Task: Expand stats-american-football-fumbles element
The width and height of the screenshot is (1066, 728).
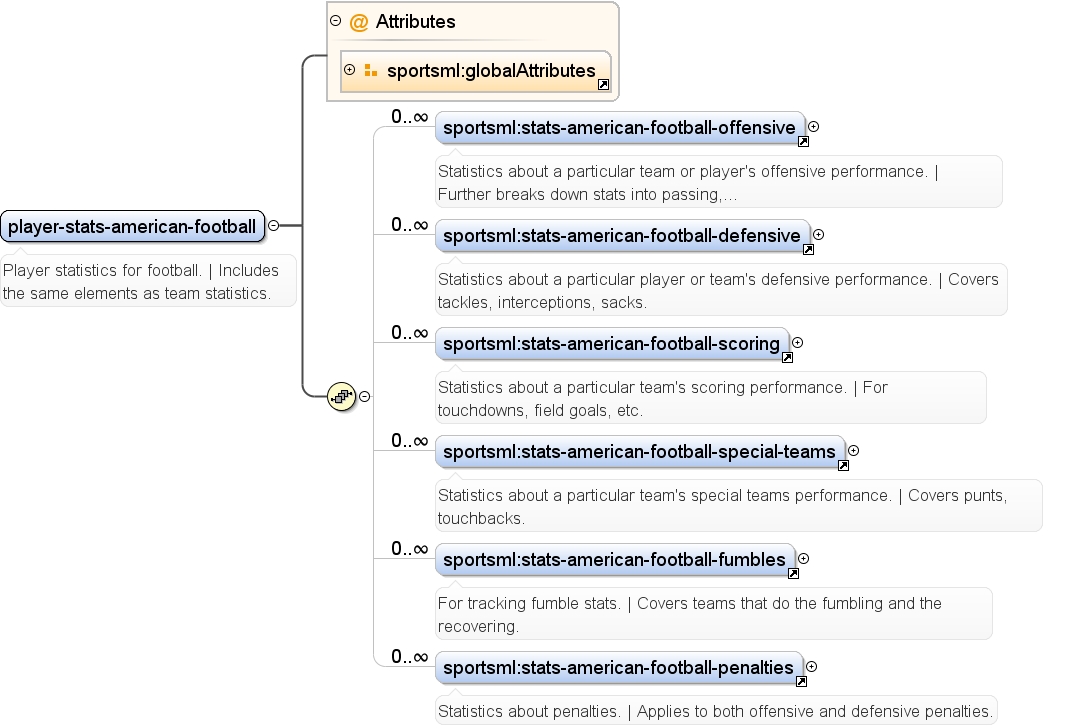Action: point(803,559)
